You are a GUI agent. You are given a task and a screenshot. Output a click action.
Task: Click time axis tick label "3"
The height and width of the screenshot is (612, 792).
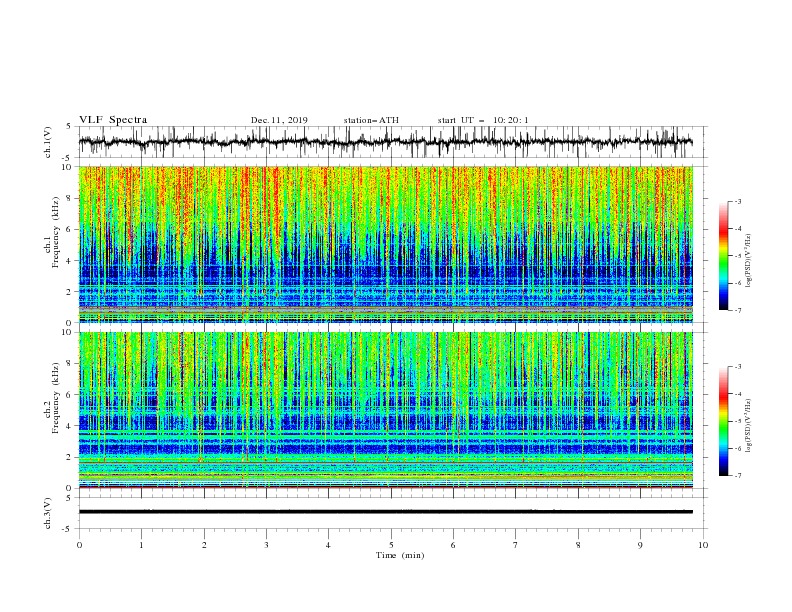tap(266, 545)
